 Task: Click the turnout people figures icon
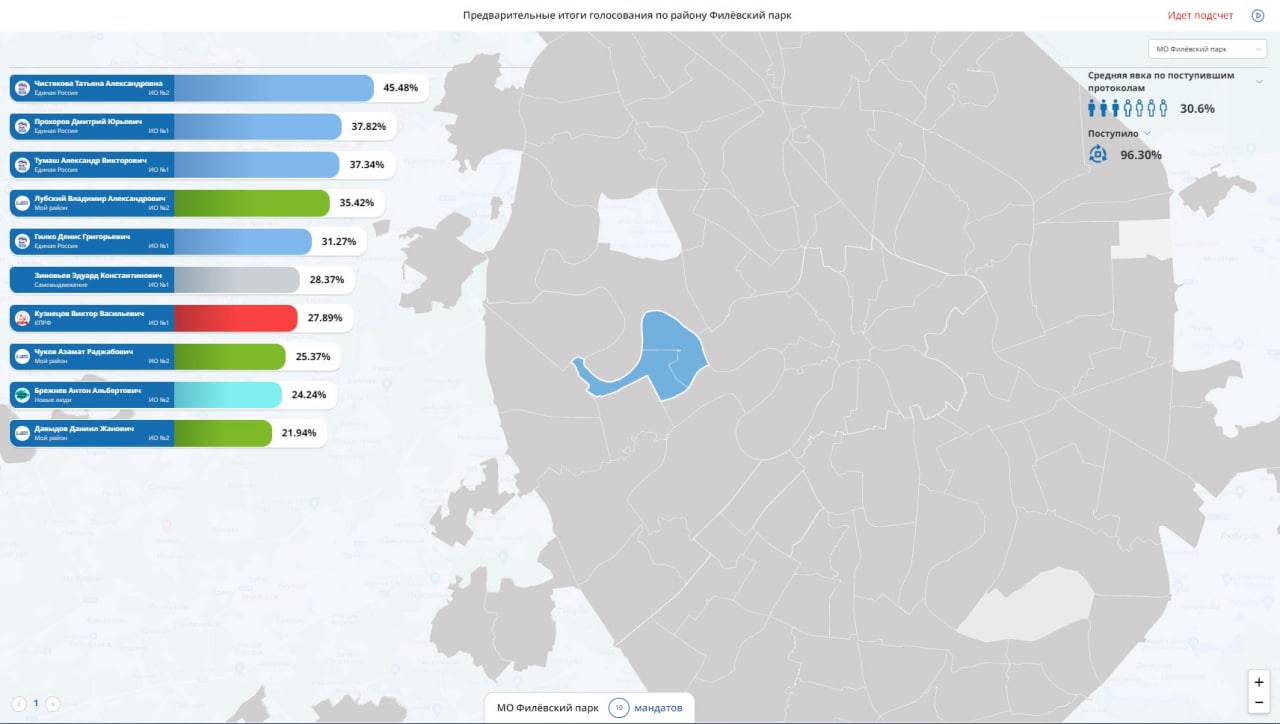(1128, 108)
